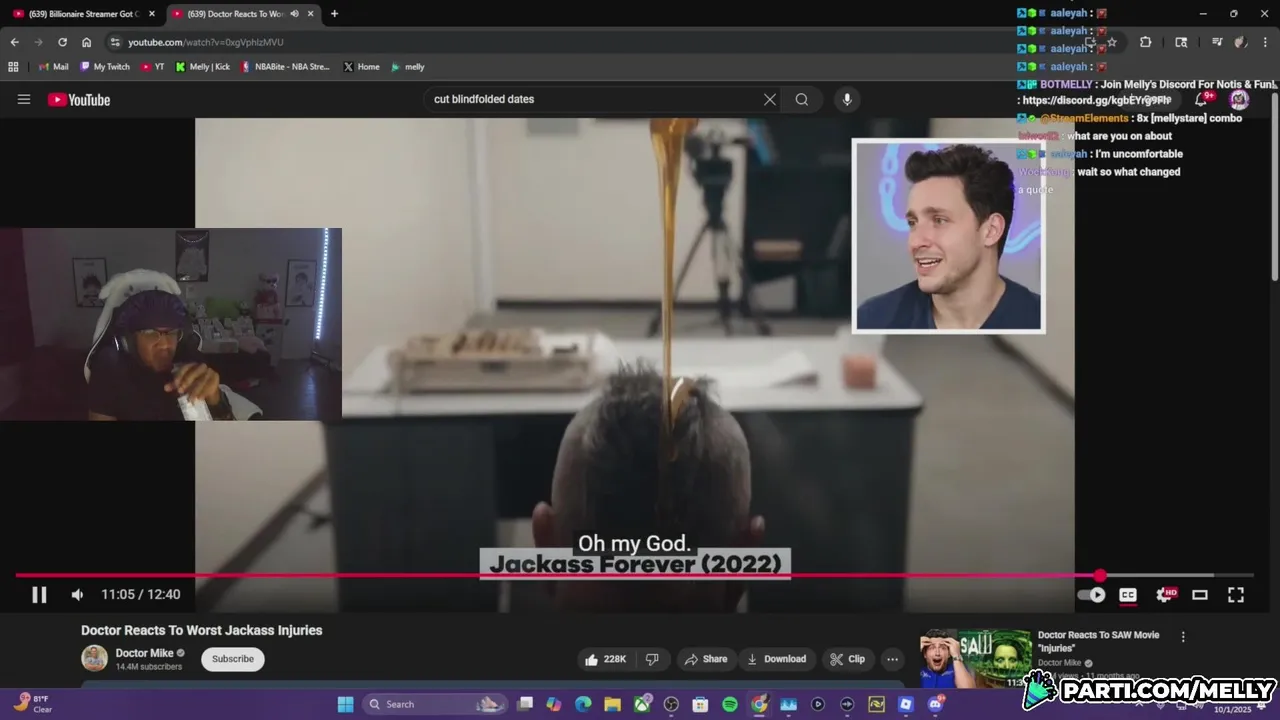The height and width of the screenshot is (720, 1280).
Task: Open File Explorer from taskbar
Action: tap(612, 704)
